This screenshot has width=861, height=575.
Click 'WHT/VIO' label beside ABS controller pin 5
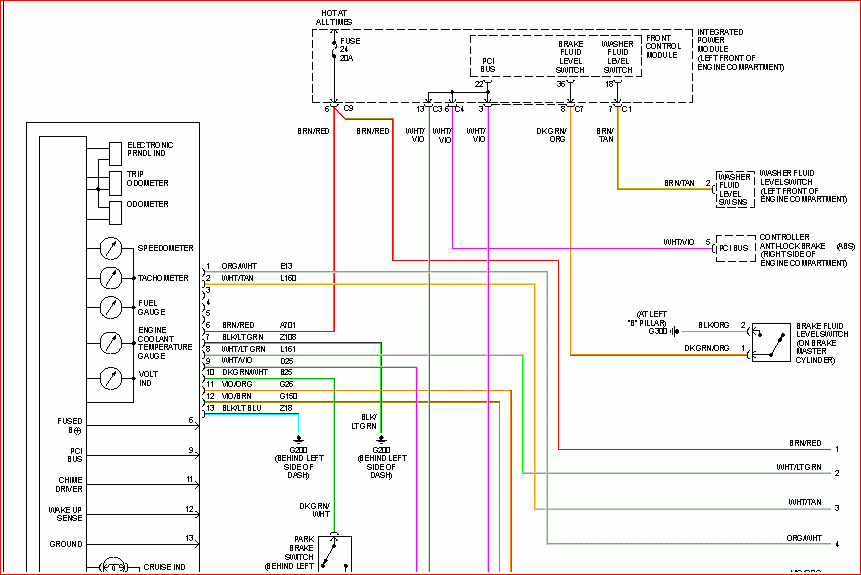(679, 242)
